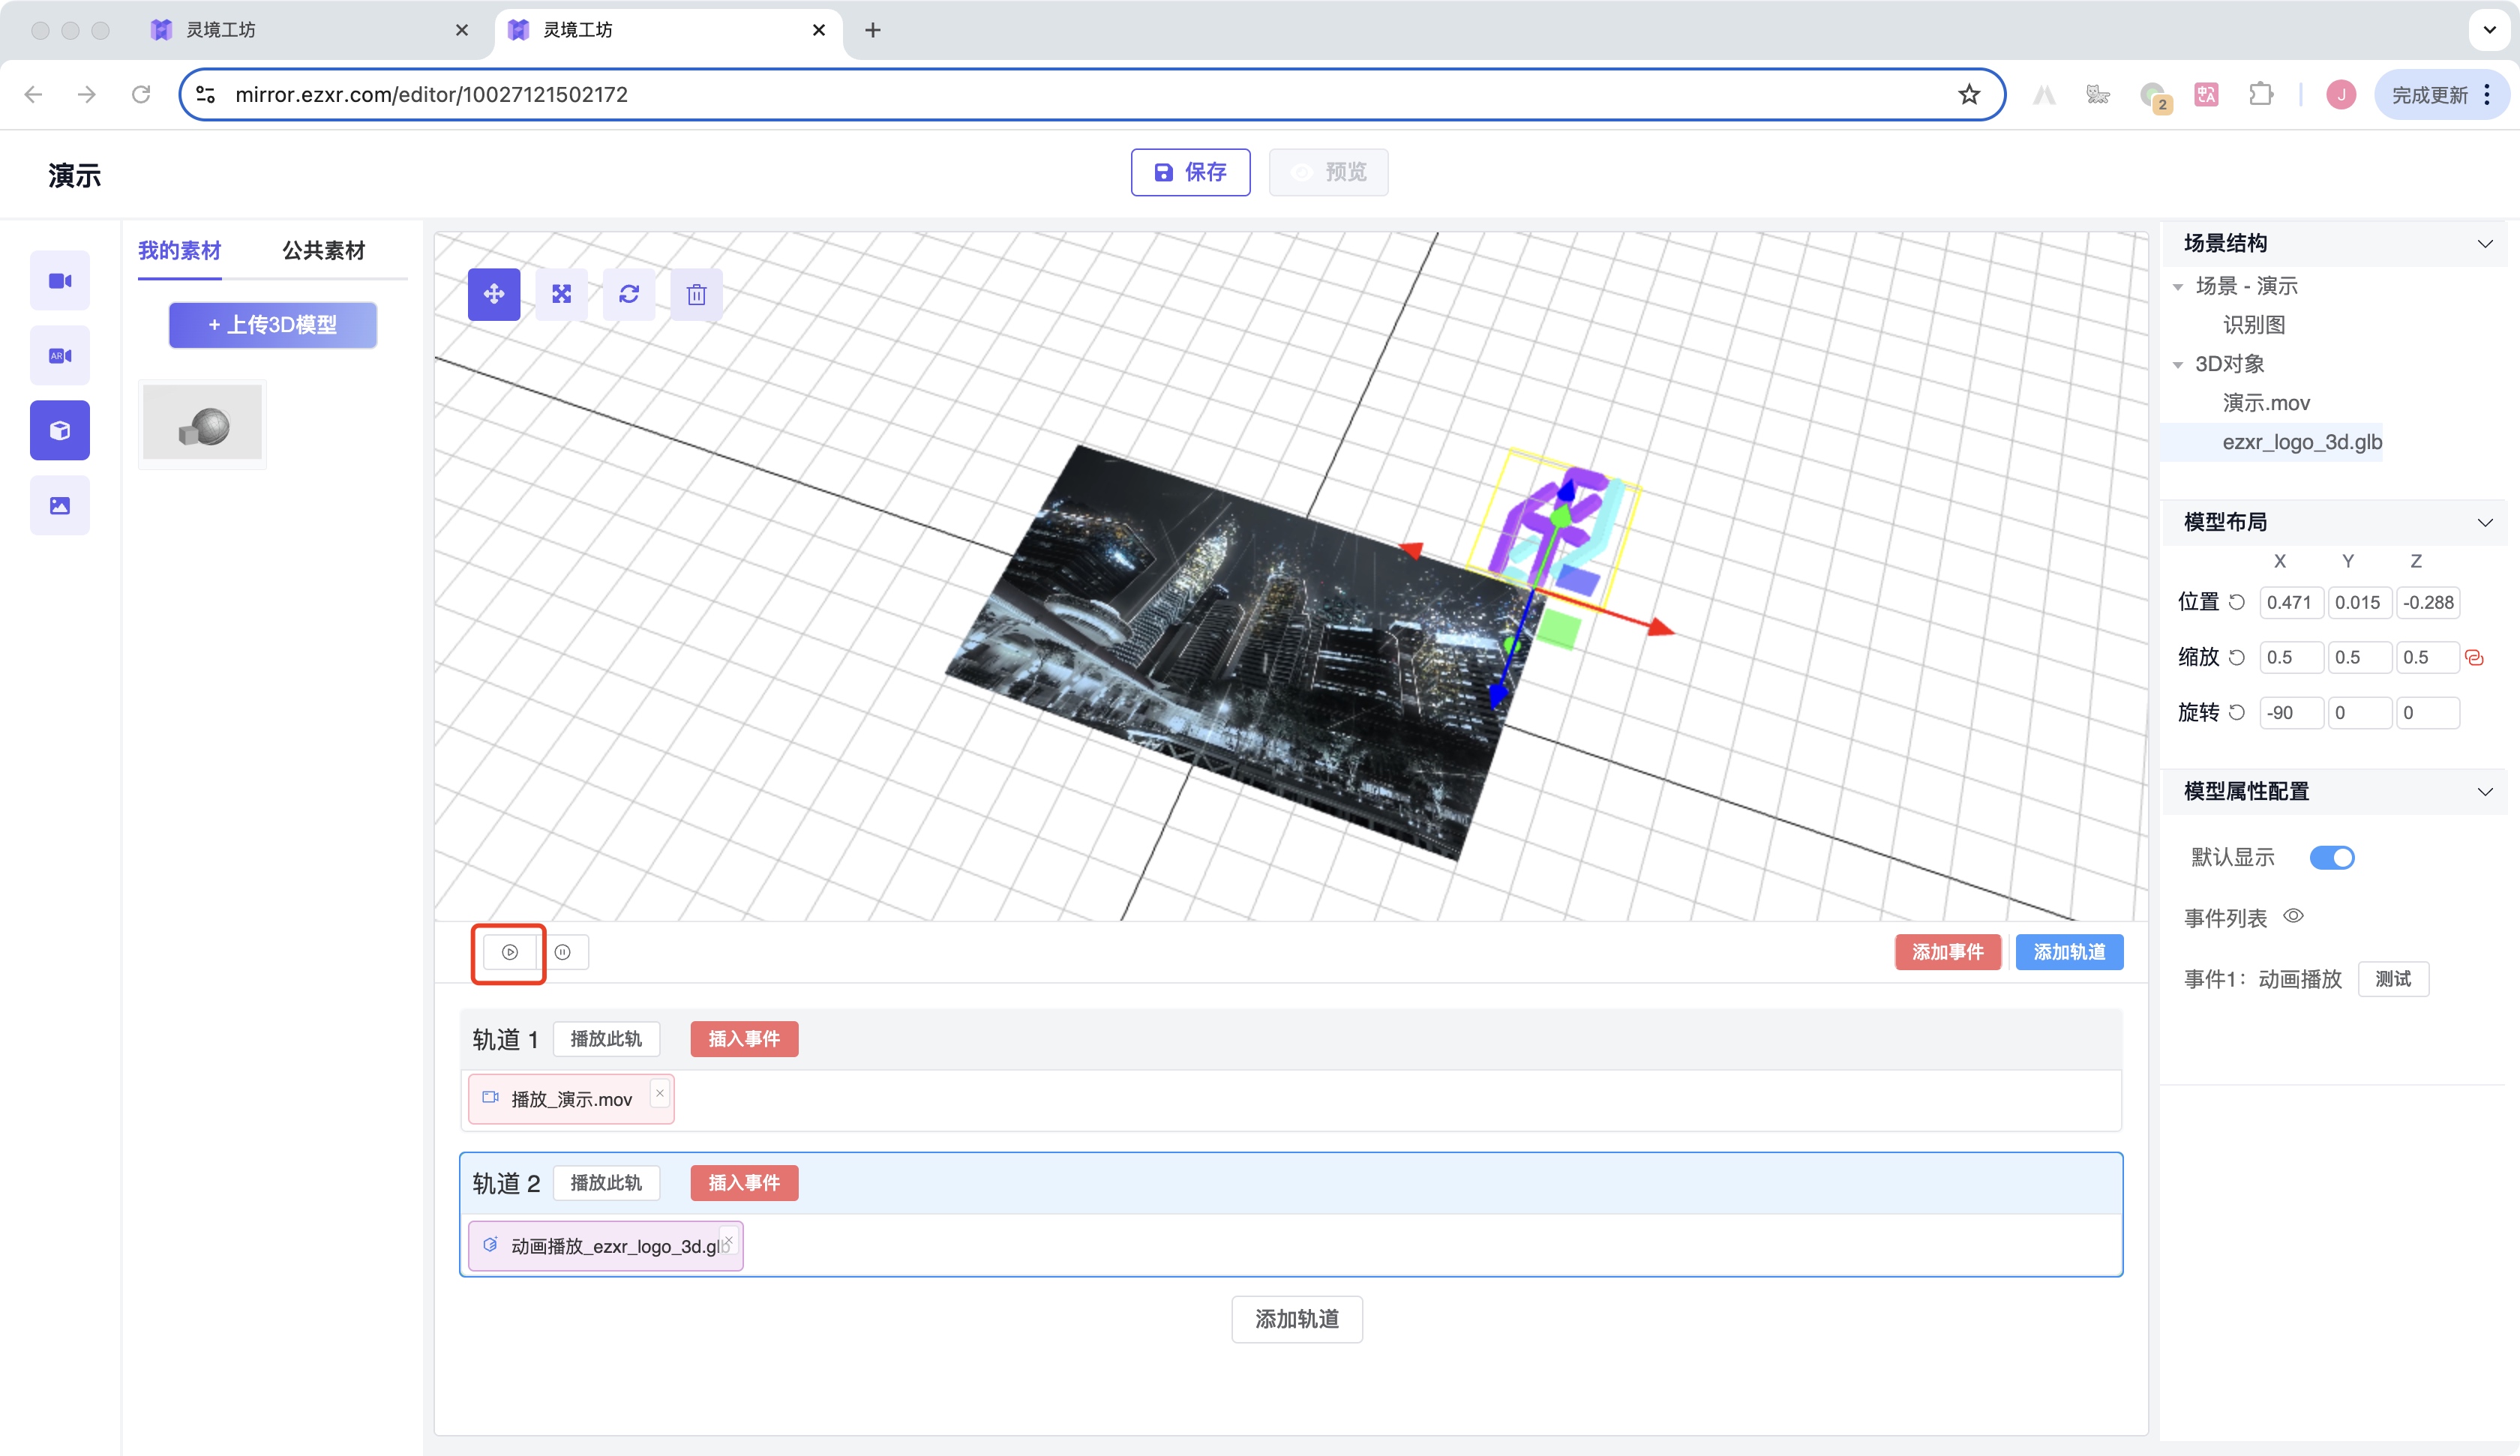Toggle the 默认显示 switch
The width and height of the screenshot is (2520, 1456).
[x=2332, y=857]
